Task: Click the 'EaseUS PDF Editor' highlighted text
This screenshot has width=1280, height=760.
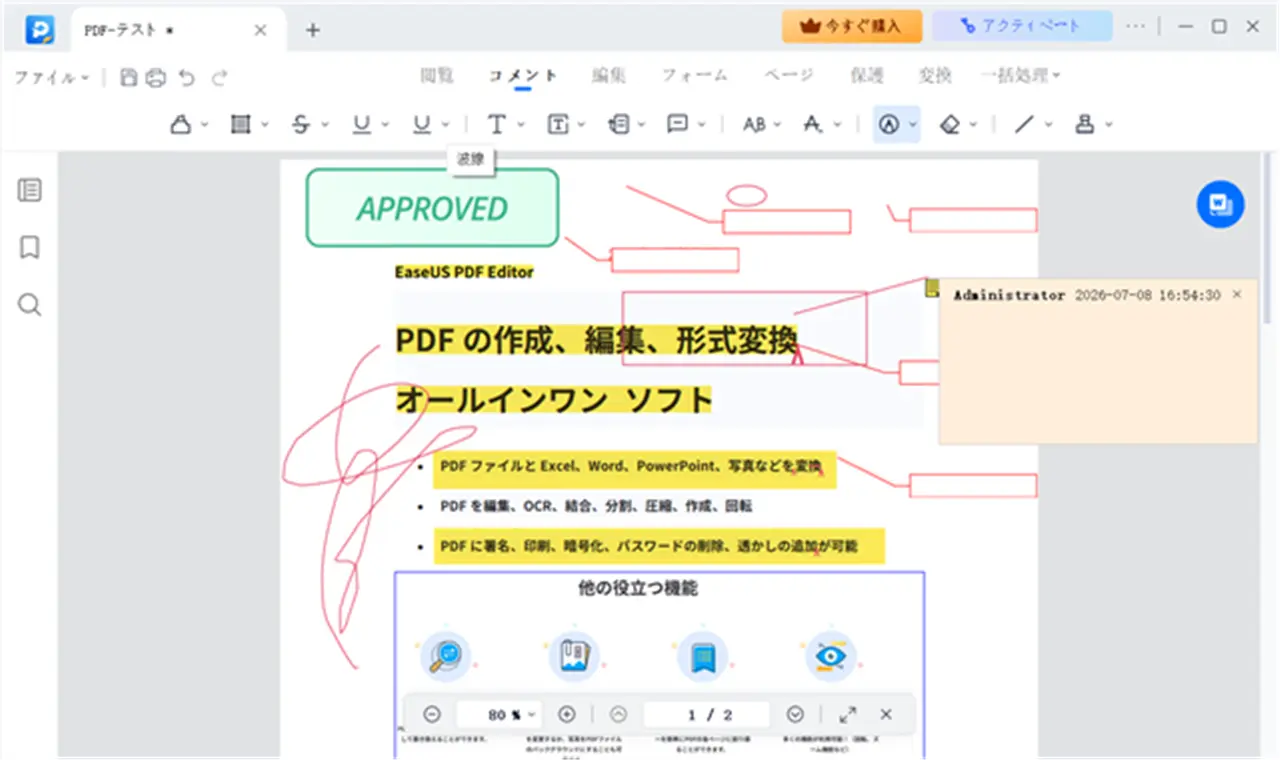Action: click(464, 271)
